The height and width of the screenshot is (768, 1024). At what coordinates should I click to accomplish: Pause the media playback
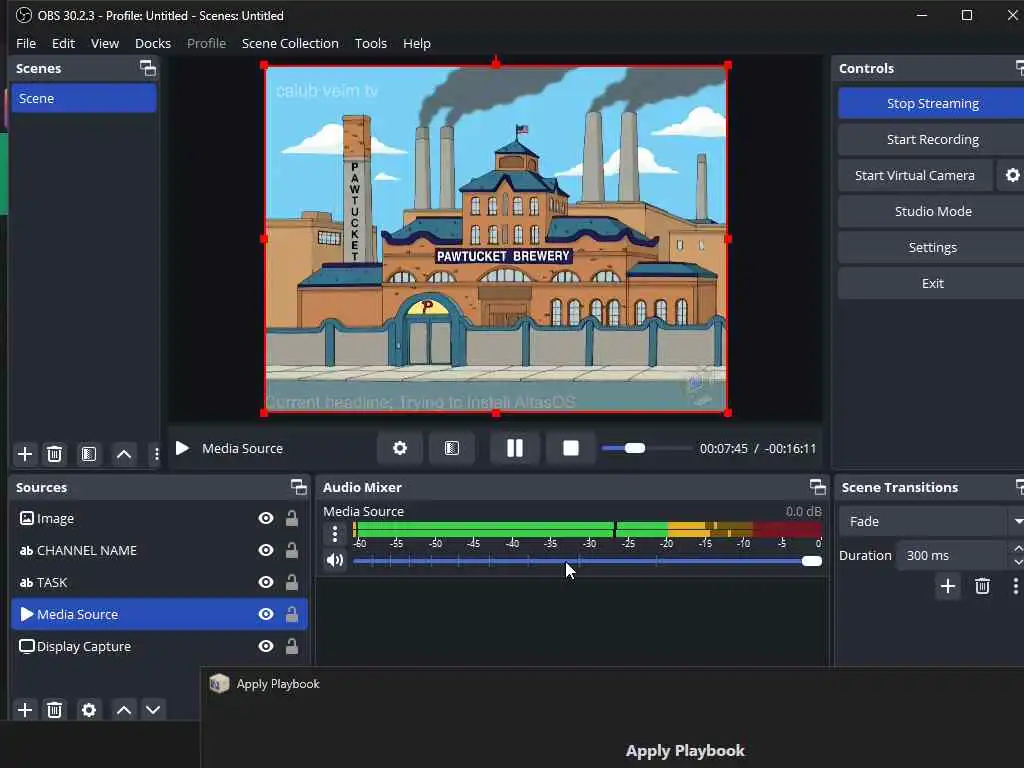pos(515,448)
